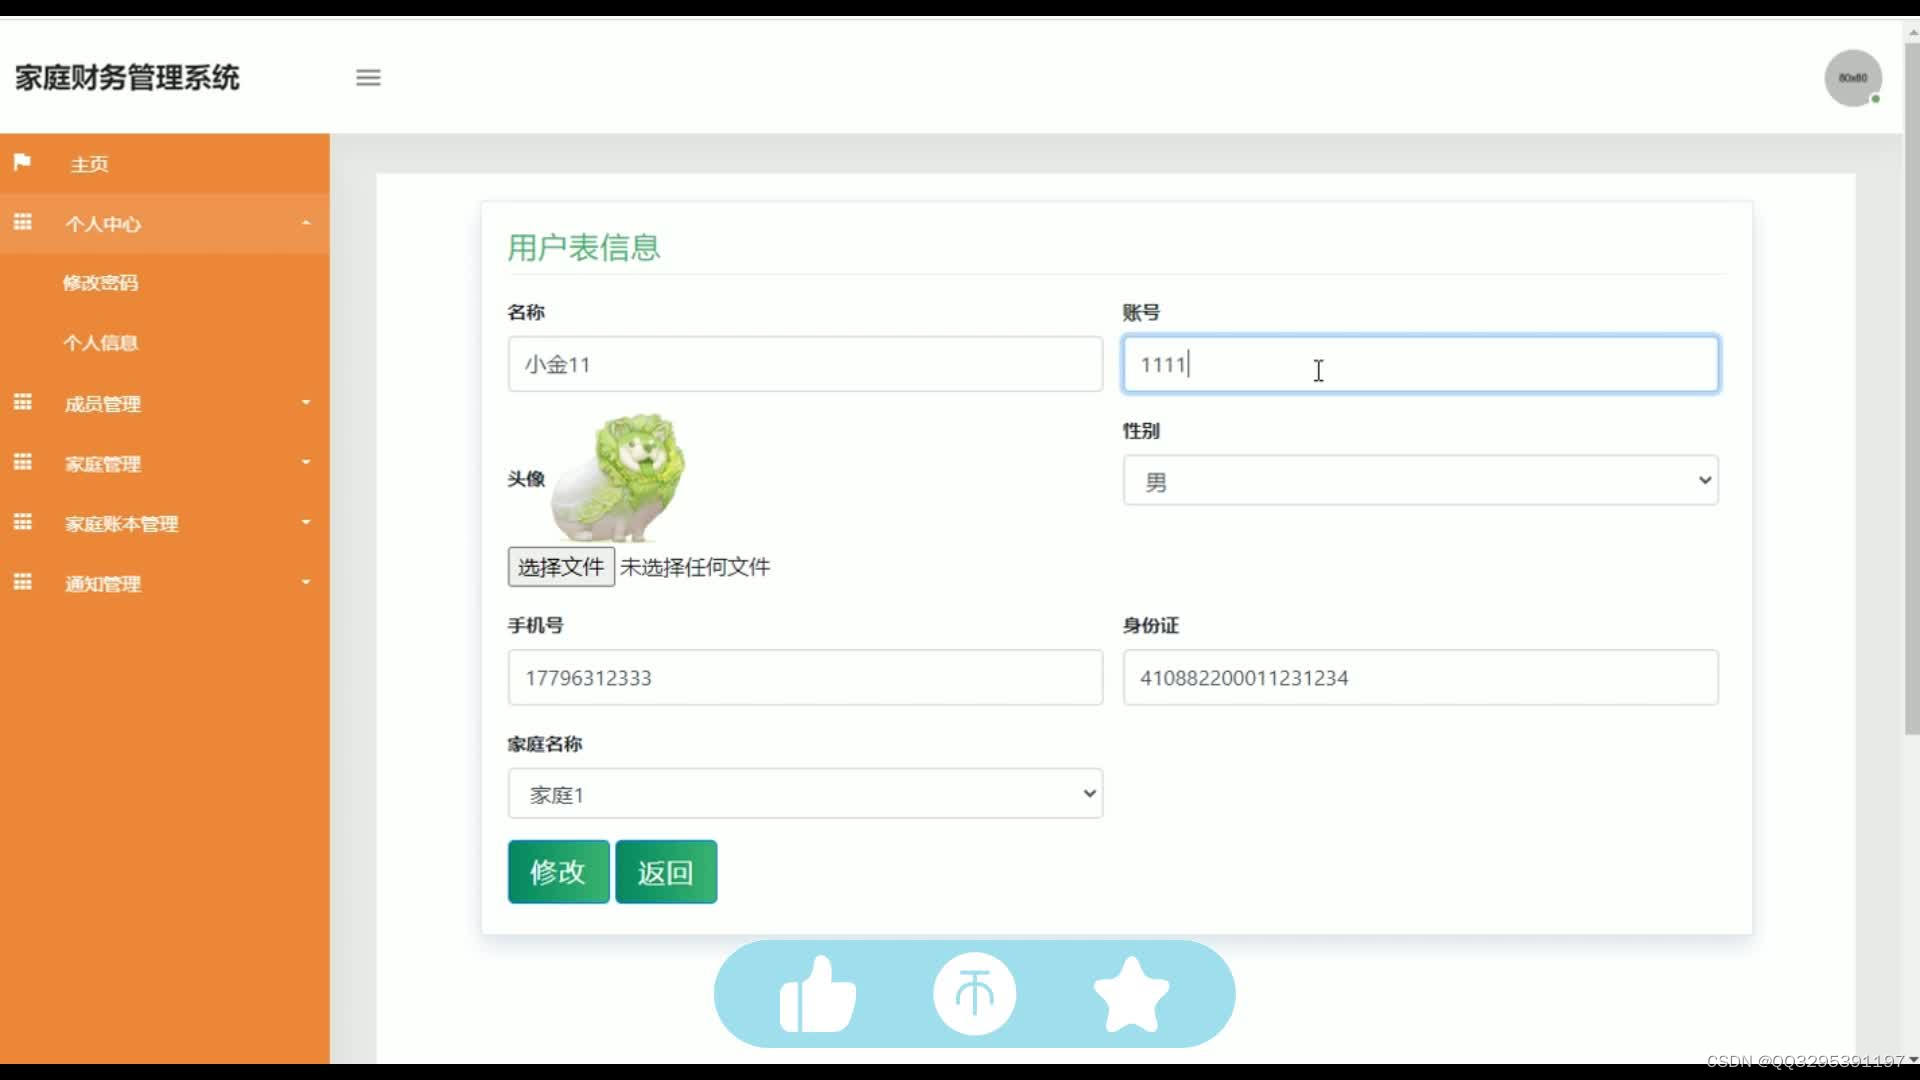1920x1080 pixels.
Task: Toggle the 通知管理 sidebar section
Action: coord(164,583)
